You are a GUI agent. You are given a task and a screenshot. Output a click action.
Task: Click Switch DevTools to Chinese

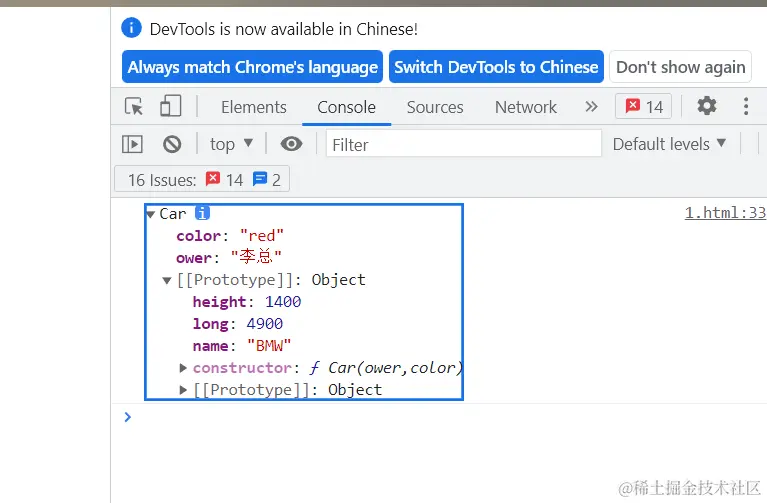pos(496,67)
